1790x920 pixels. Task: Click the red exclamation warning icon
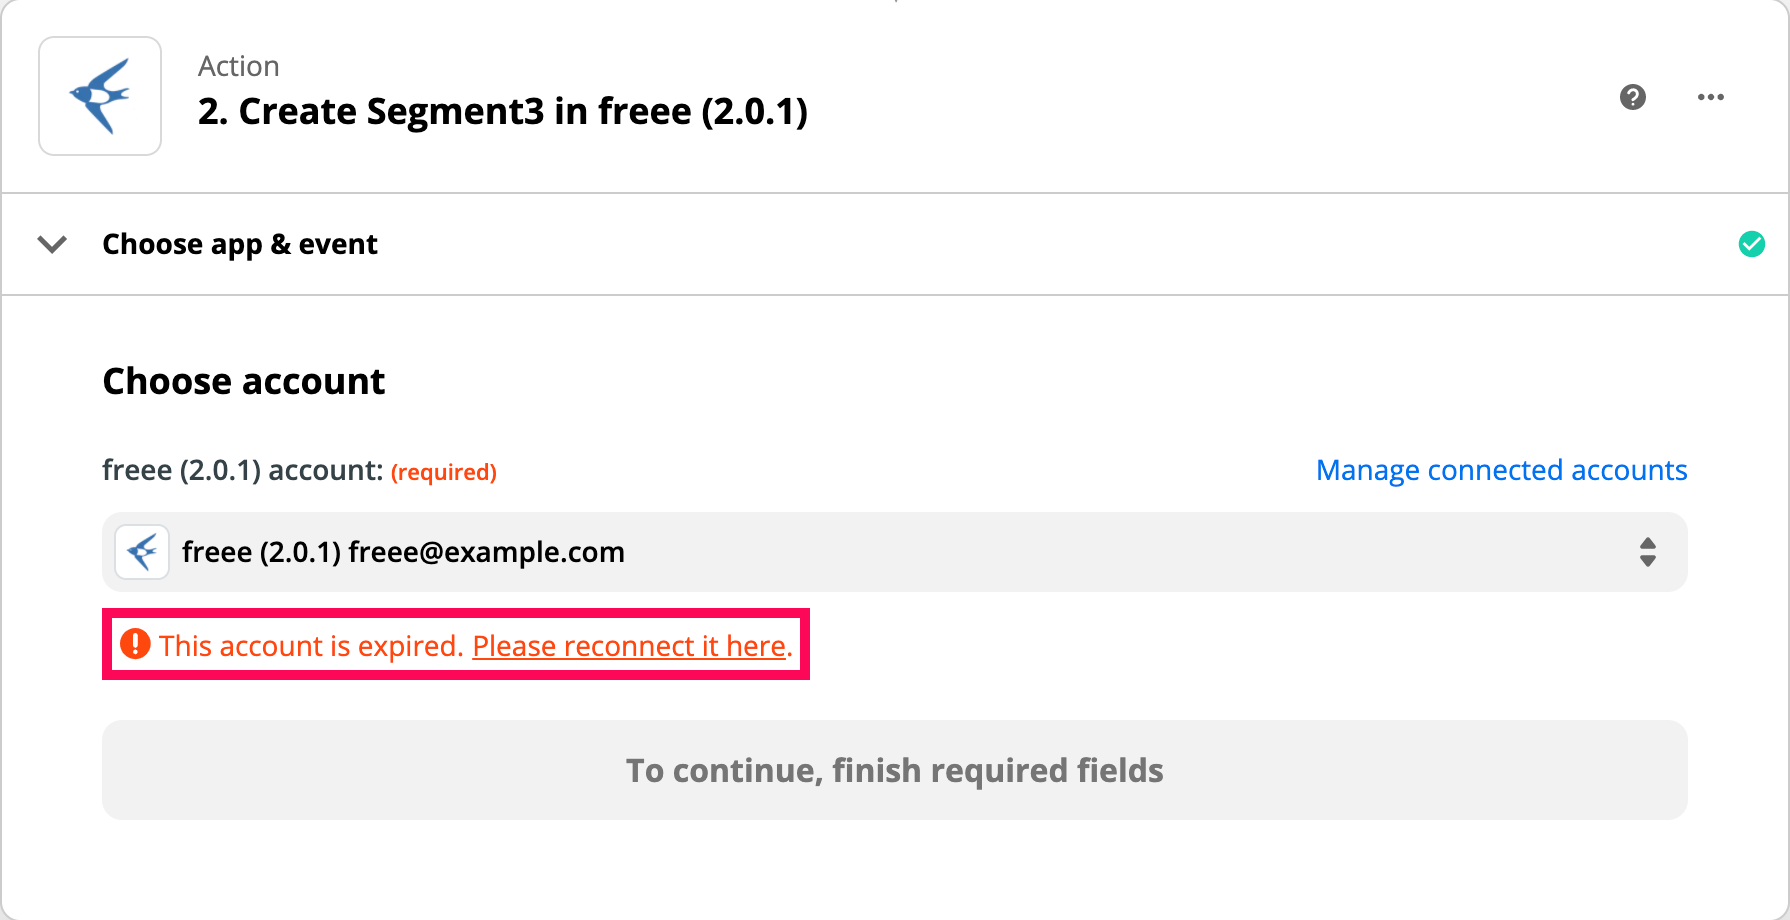[135, 644]
